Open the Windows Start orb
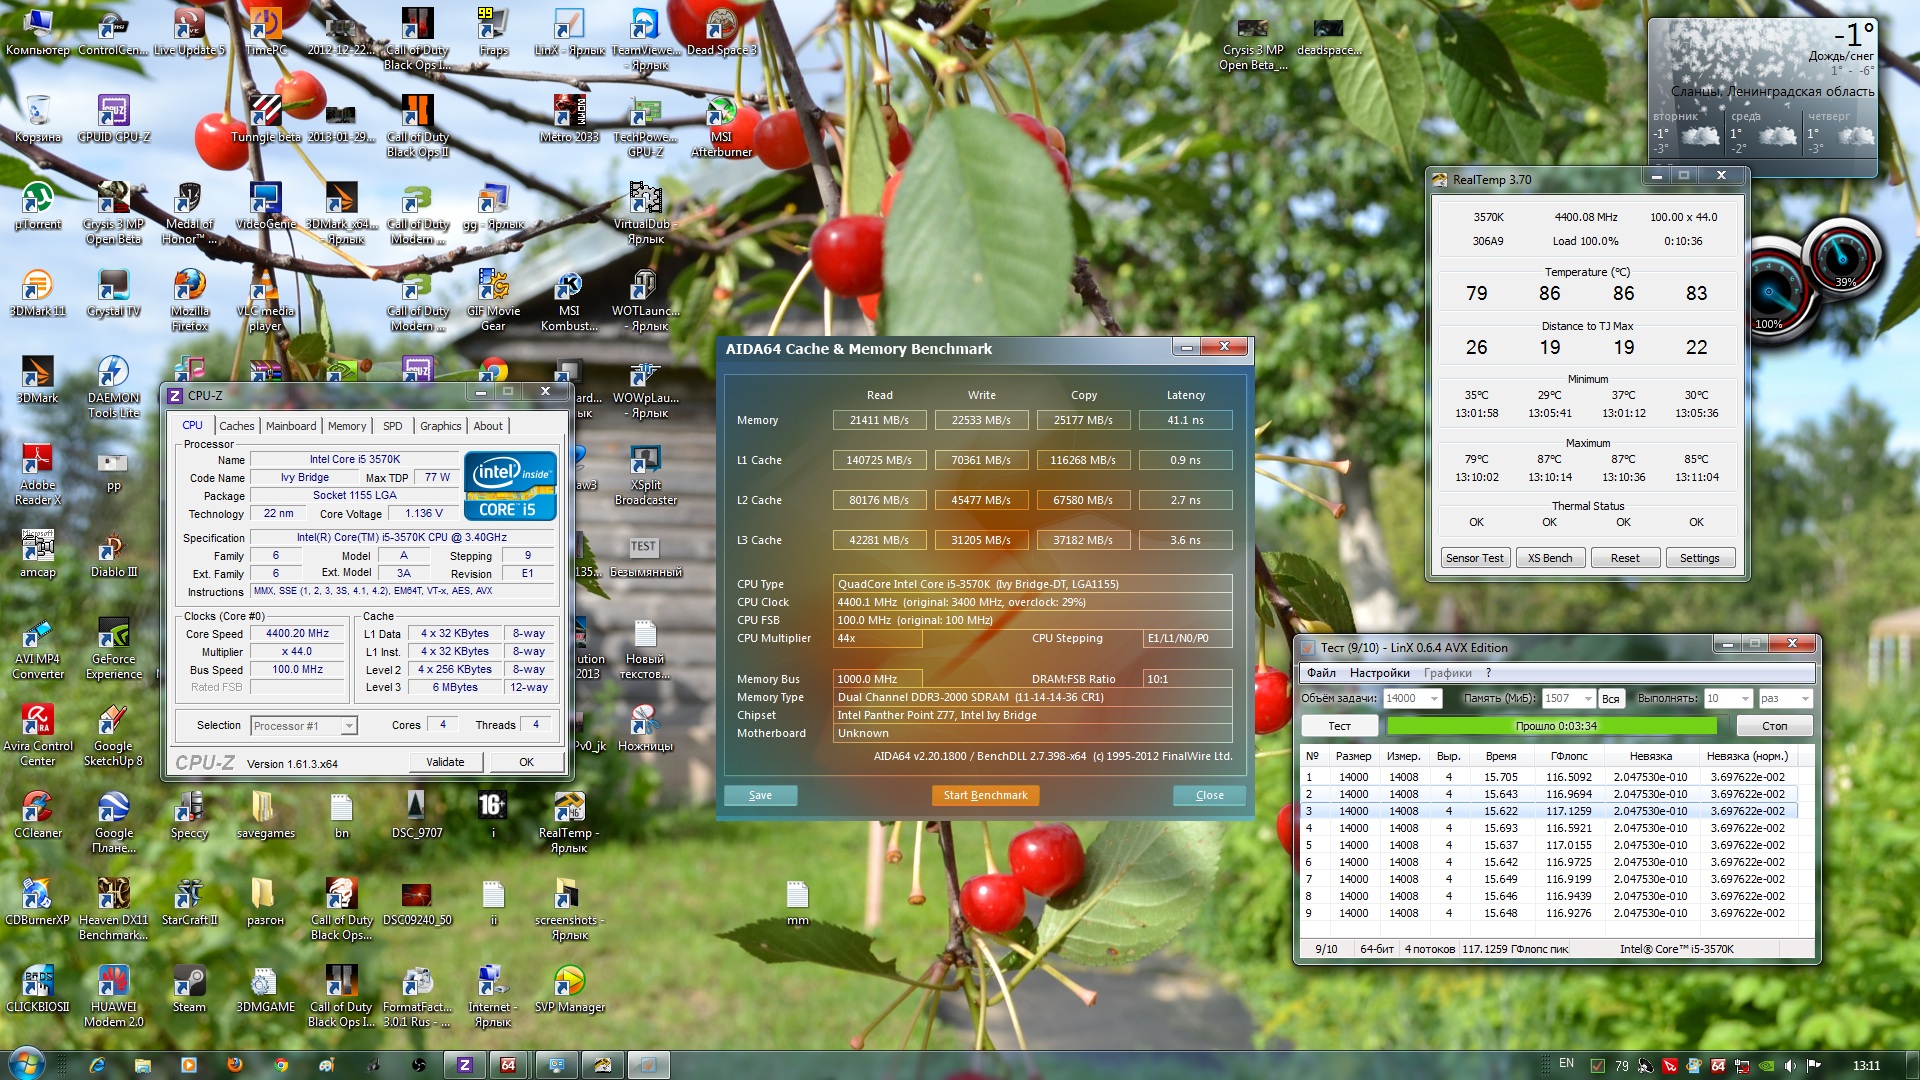Viewport: 1920px width, 1080px height. [26, 1063]
